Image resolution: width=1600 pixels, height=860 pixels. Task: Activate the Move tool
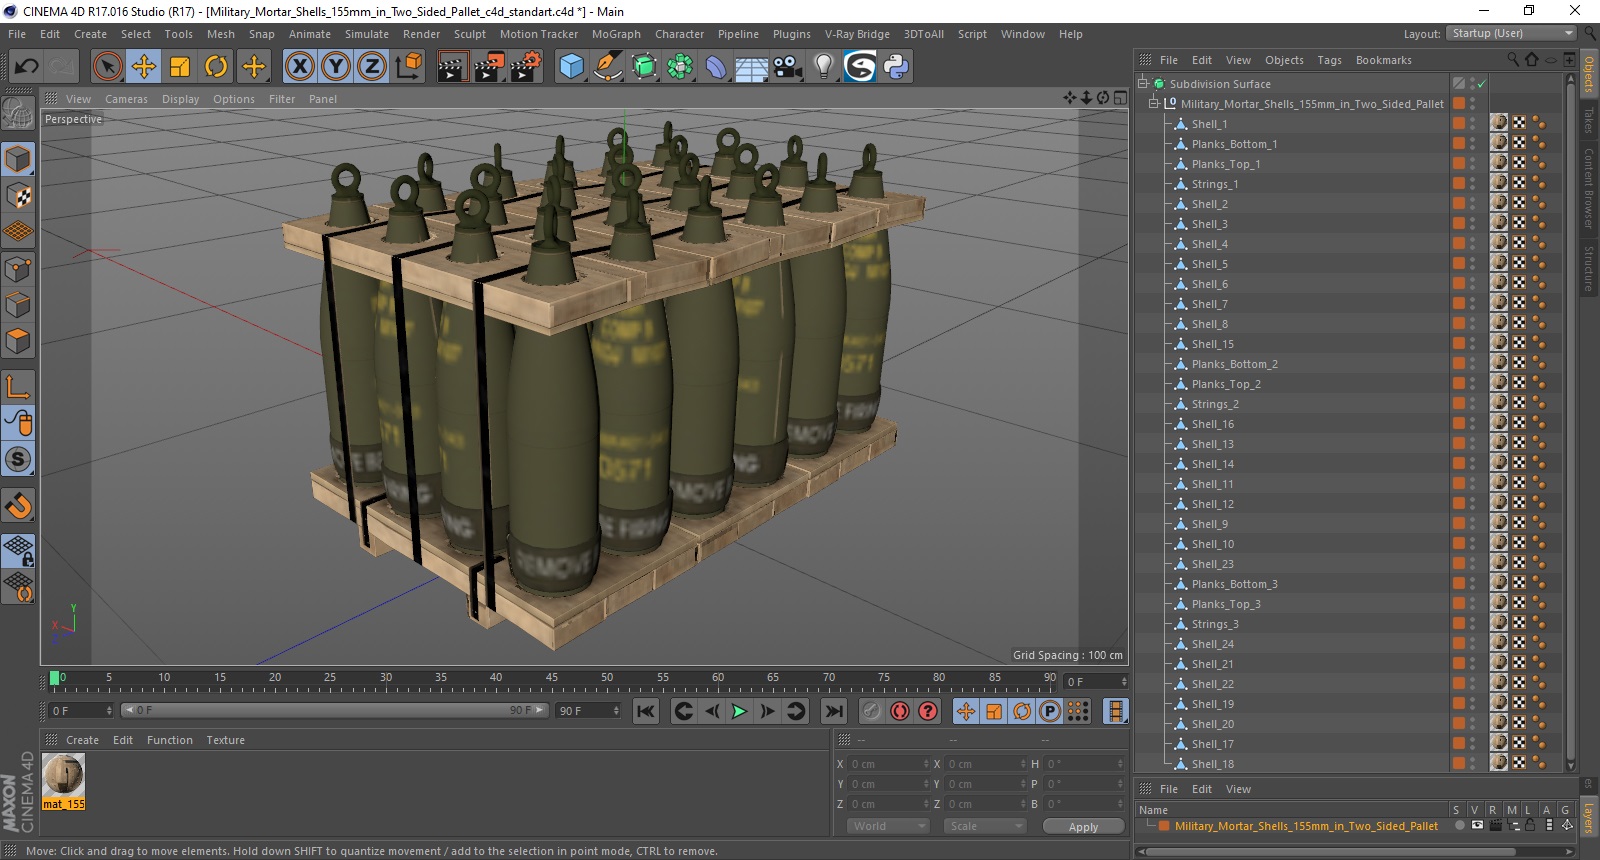(x=143, y=67)
